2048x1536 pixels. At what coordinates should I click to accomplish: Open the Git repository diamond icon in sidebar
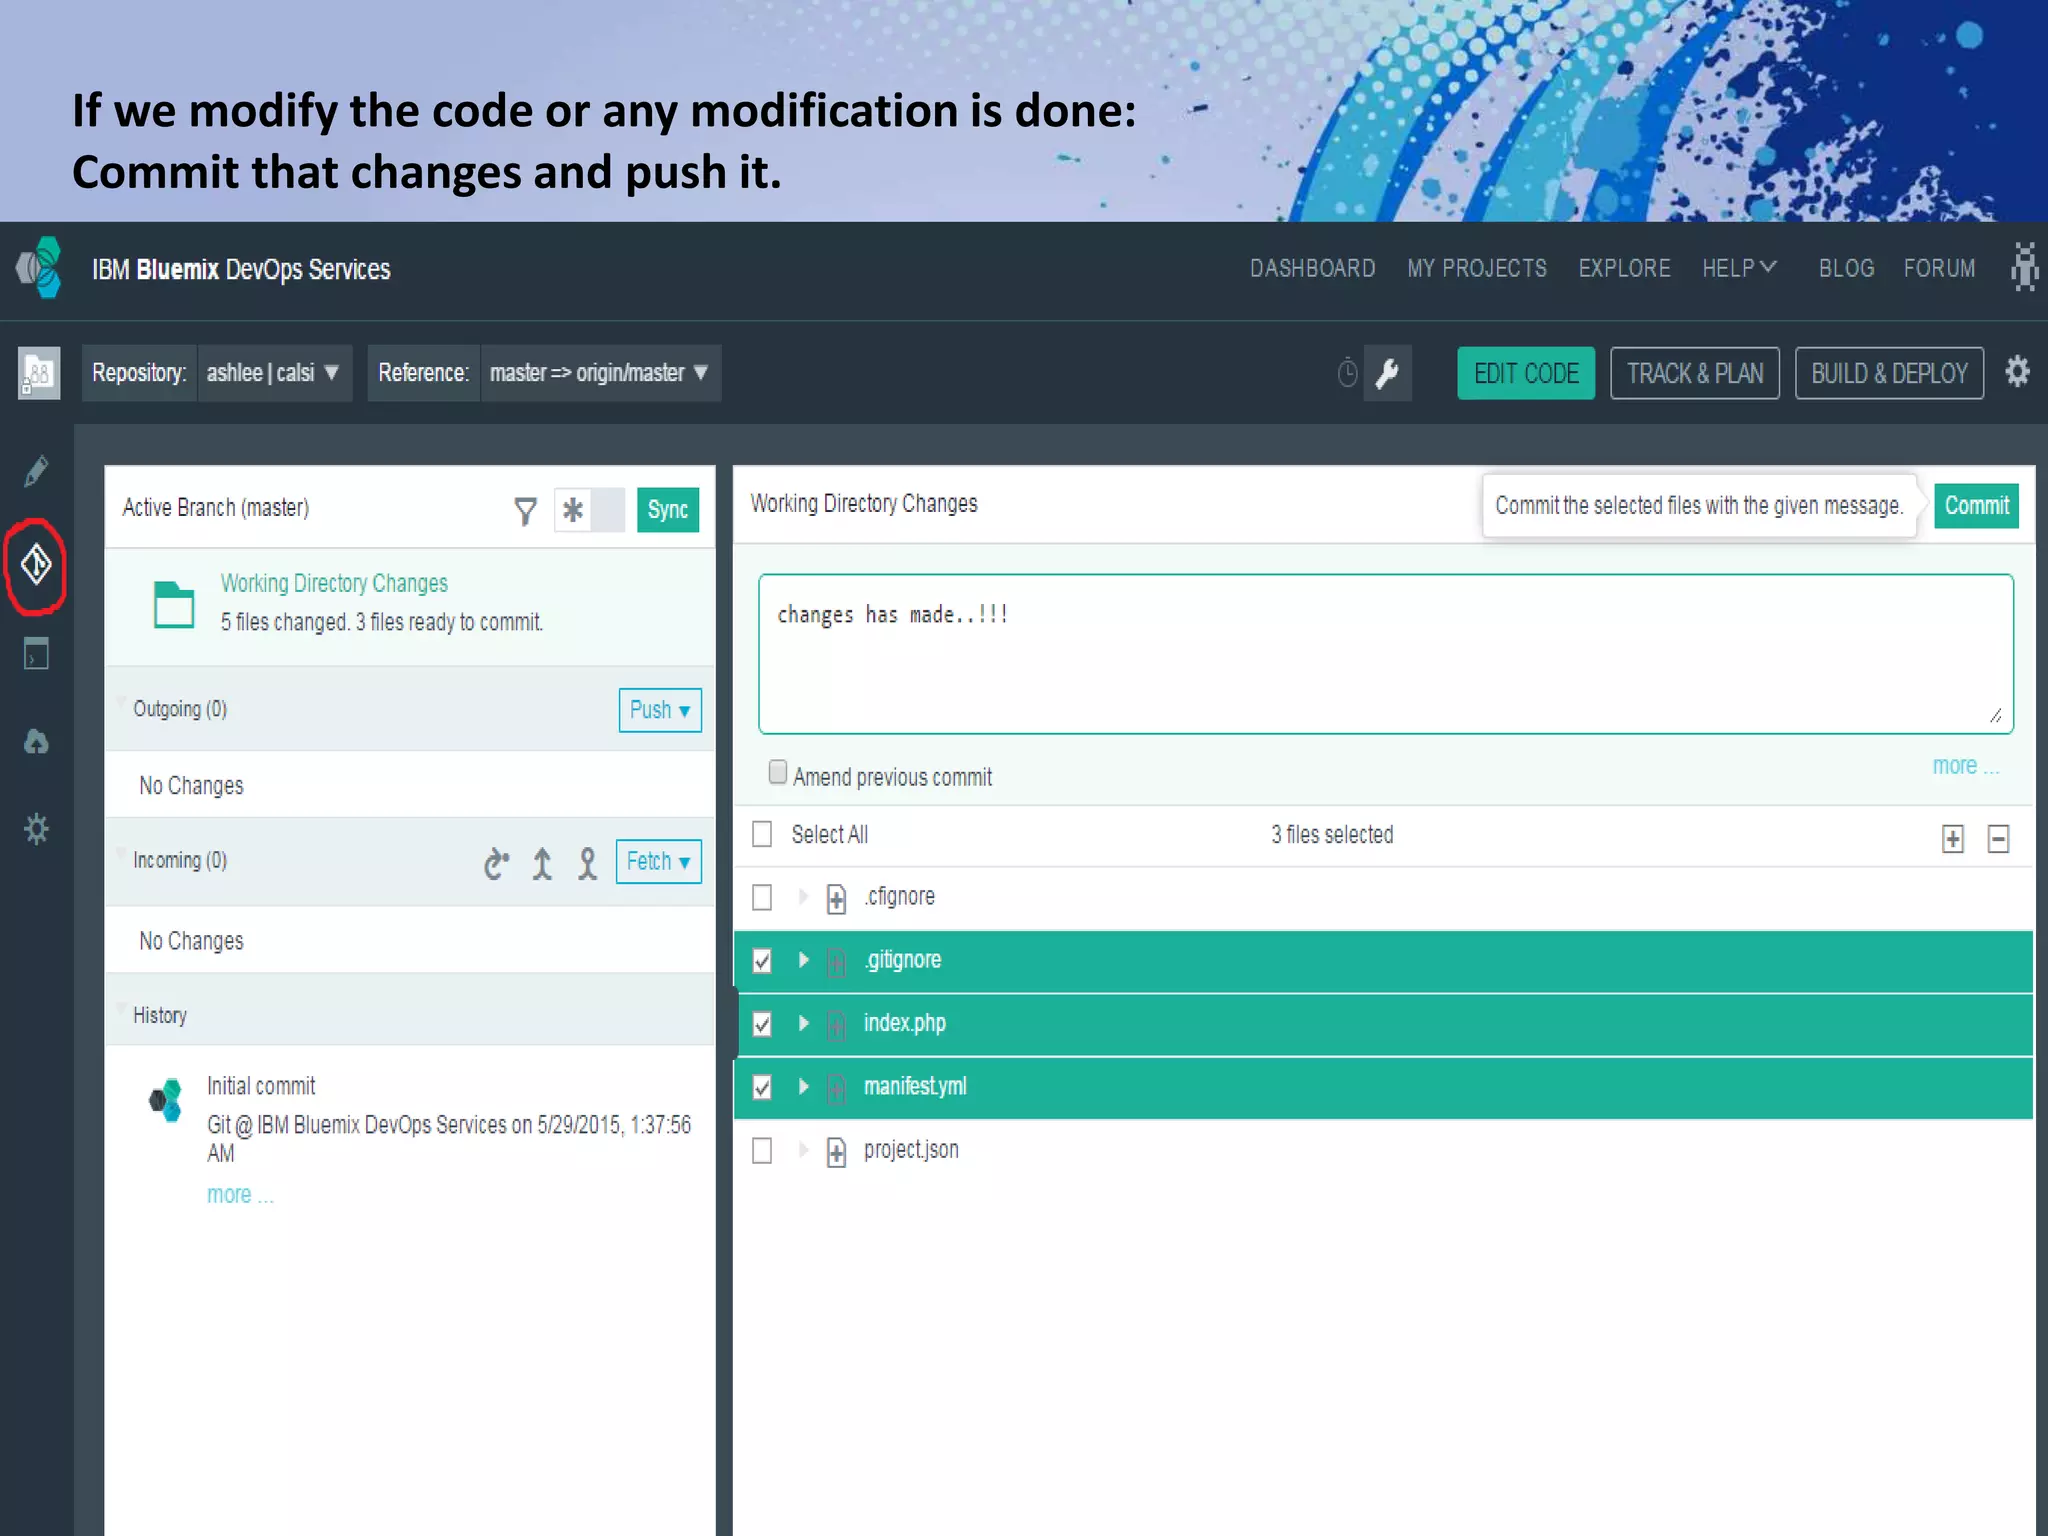coord(36,565)
